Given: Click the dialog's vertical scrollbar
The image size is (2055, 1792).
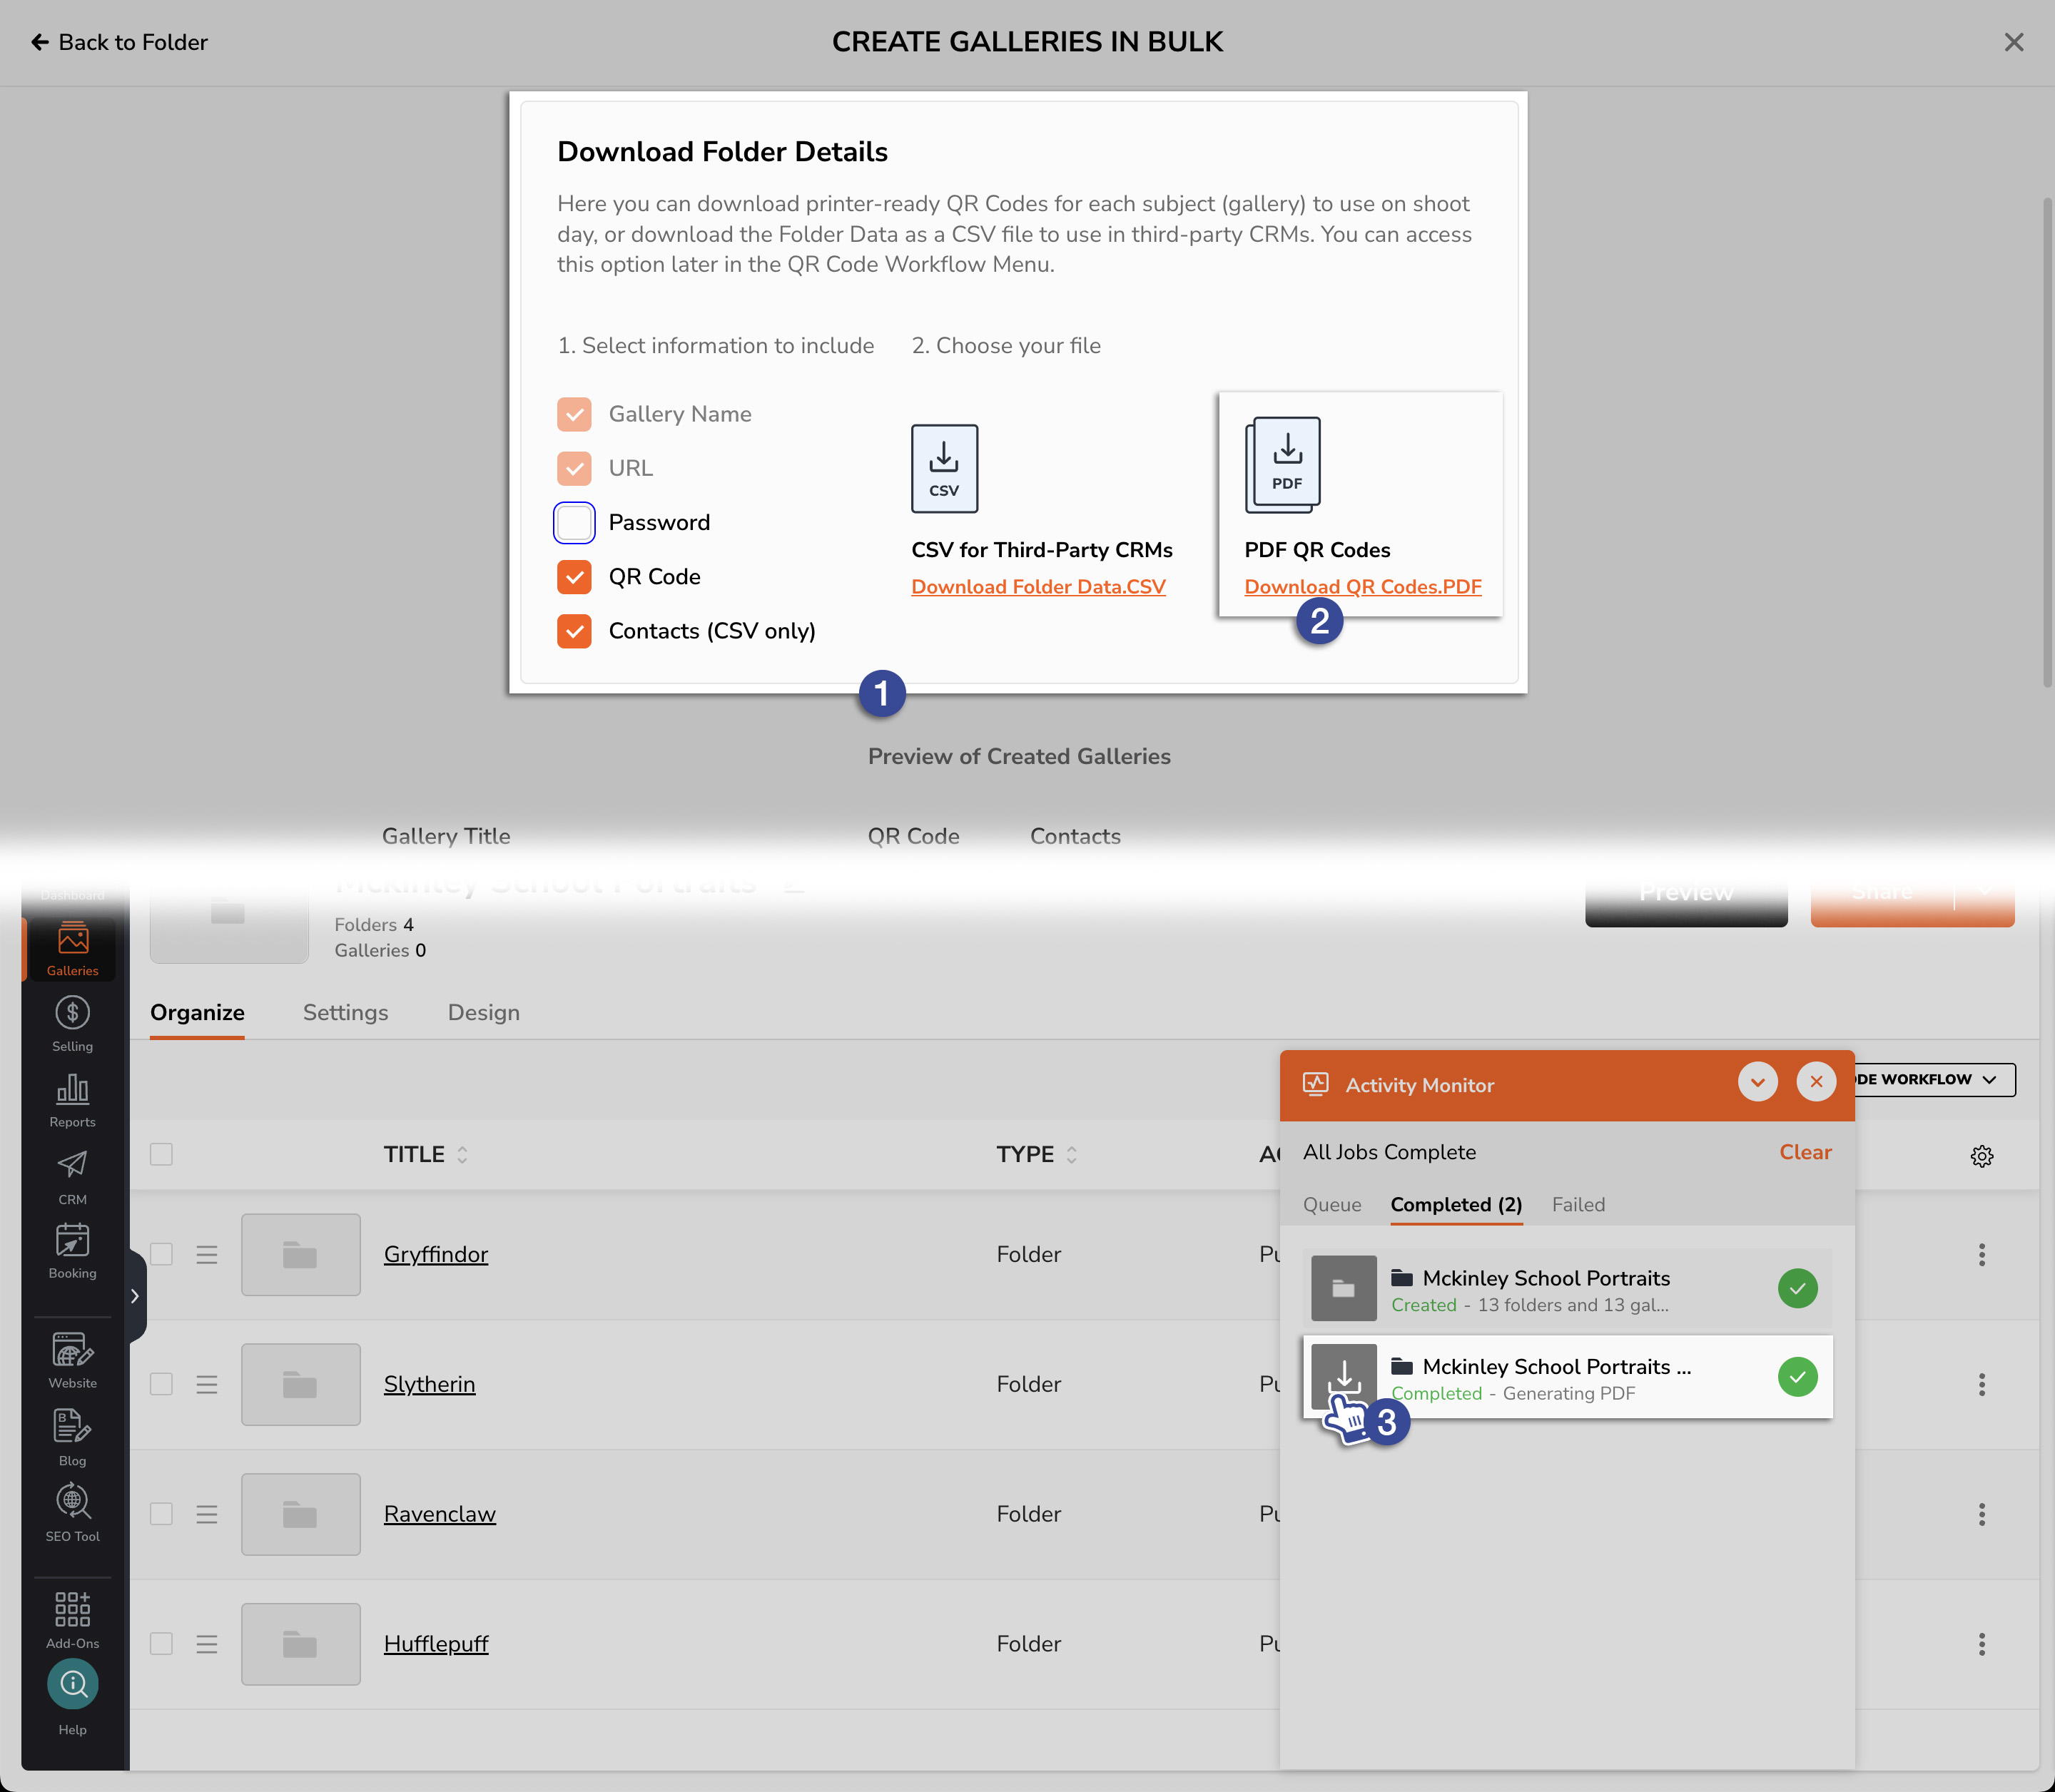Looking at the screenshot, I should (x=2047, y=442).
